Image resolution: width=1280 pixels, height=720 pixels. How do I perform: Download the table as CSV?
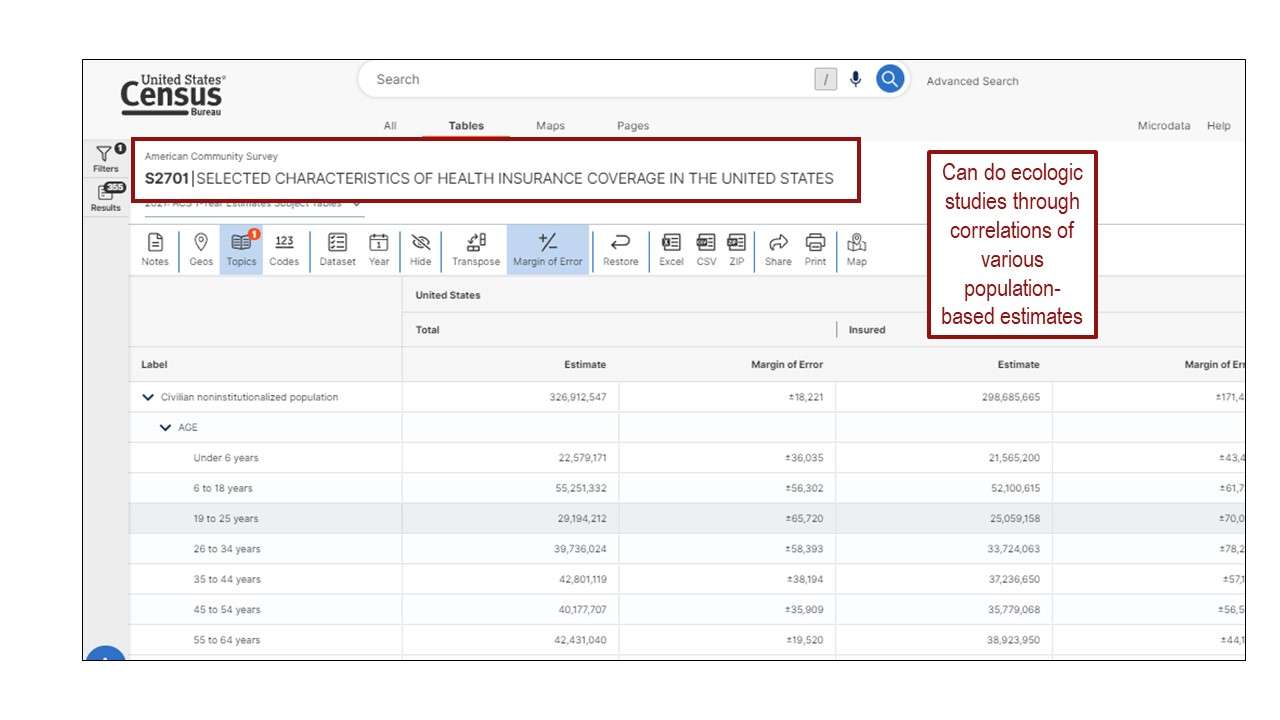click(x=705, y=248)
